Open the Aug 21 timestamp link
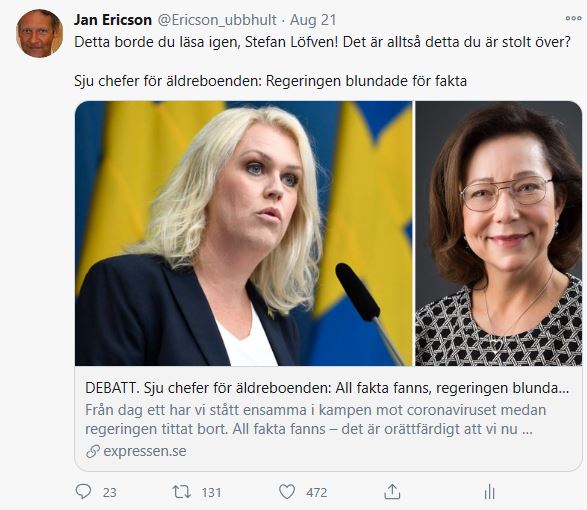Screen dimensions: 587x510 coord(313,20)
